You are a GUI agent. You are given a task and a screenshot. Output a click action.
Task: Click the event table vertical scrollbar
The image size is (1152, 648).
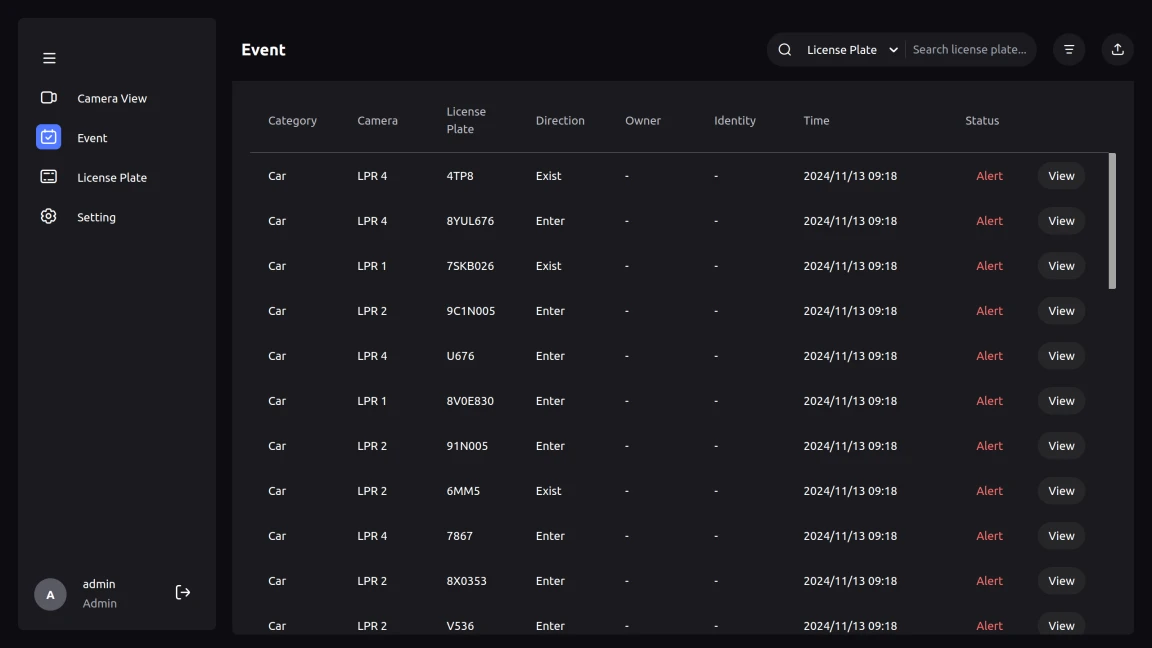pos(1112,221)
